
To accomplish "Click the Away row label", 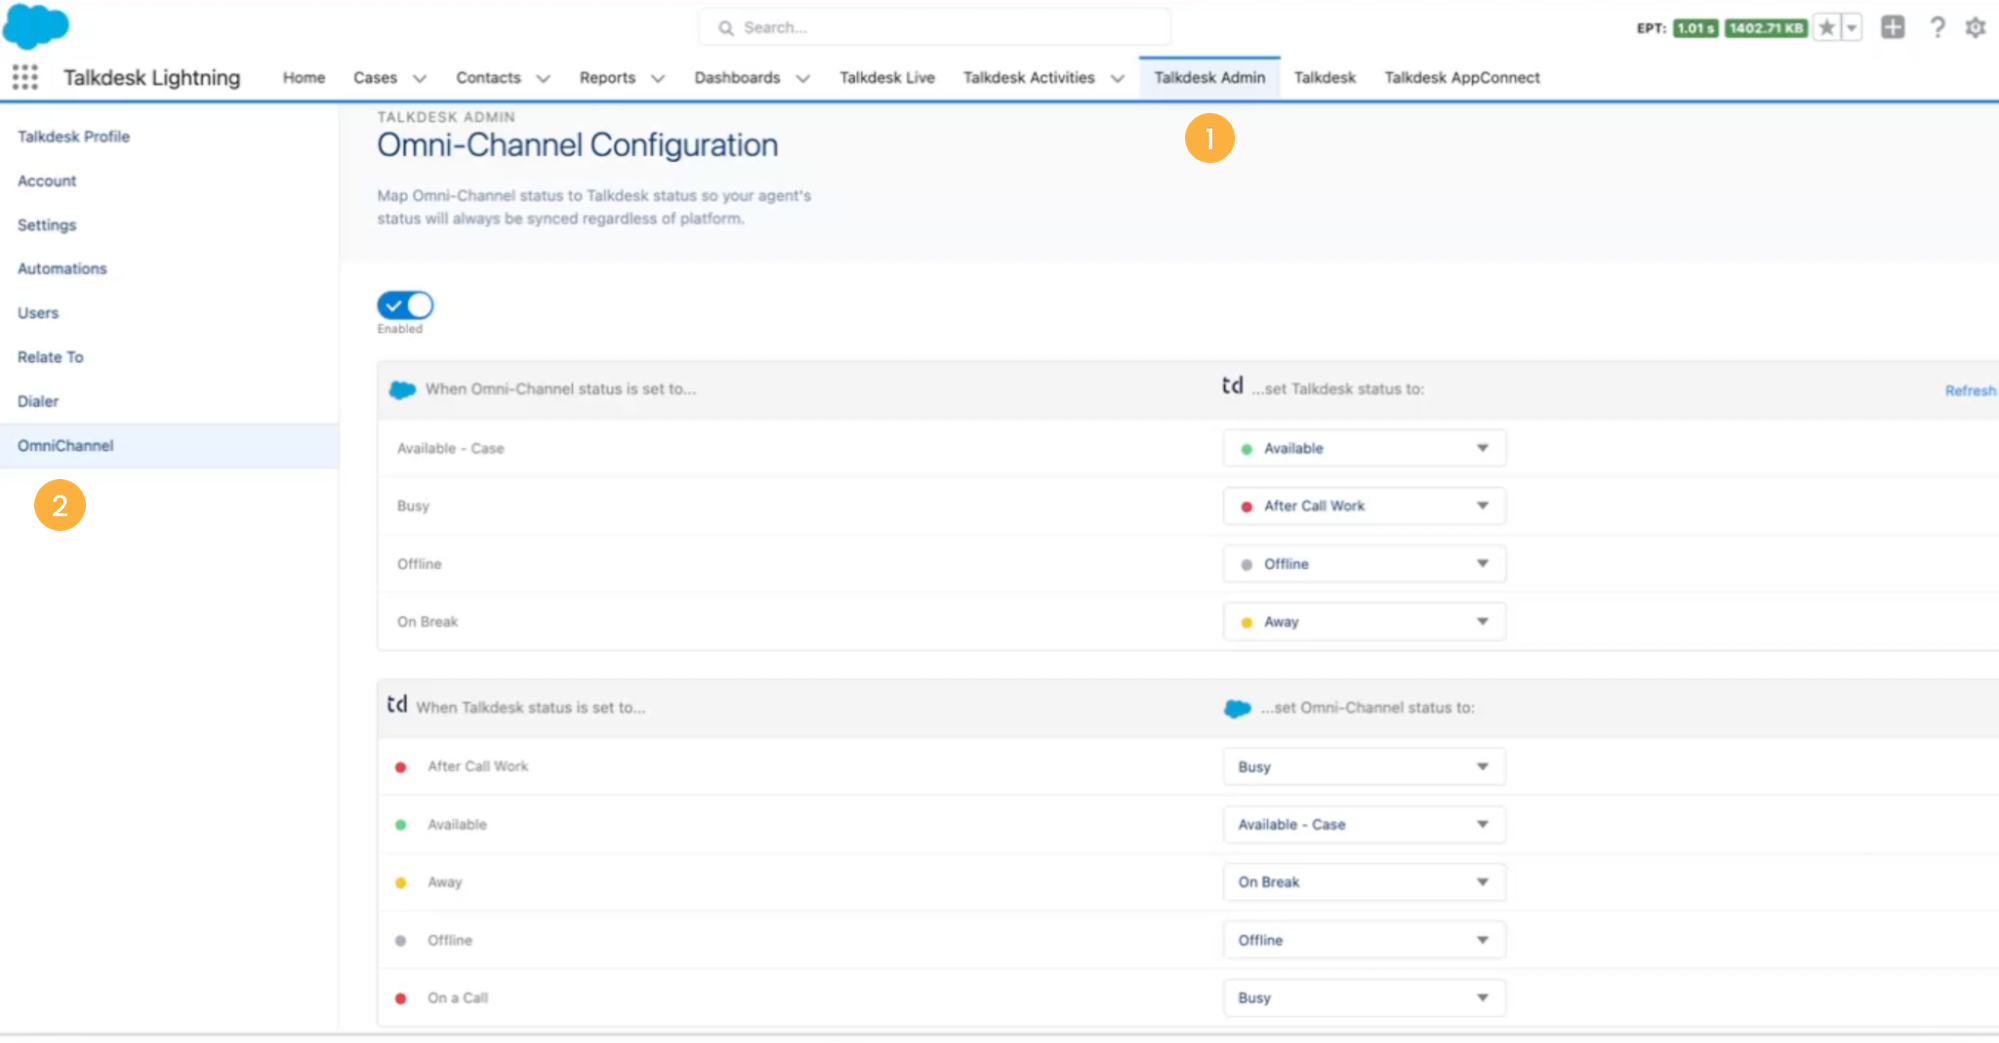I will click(445, 882).
